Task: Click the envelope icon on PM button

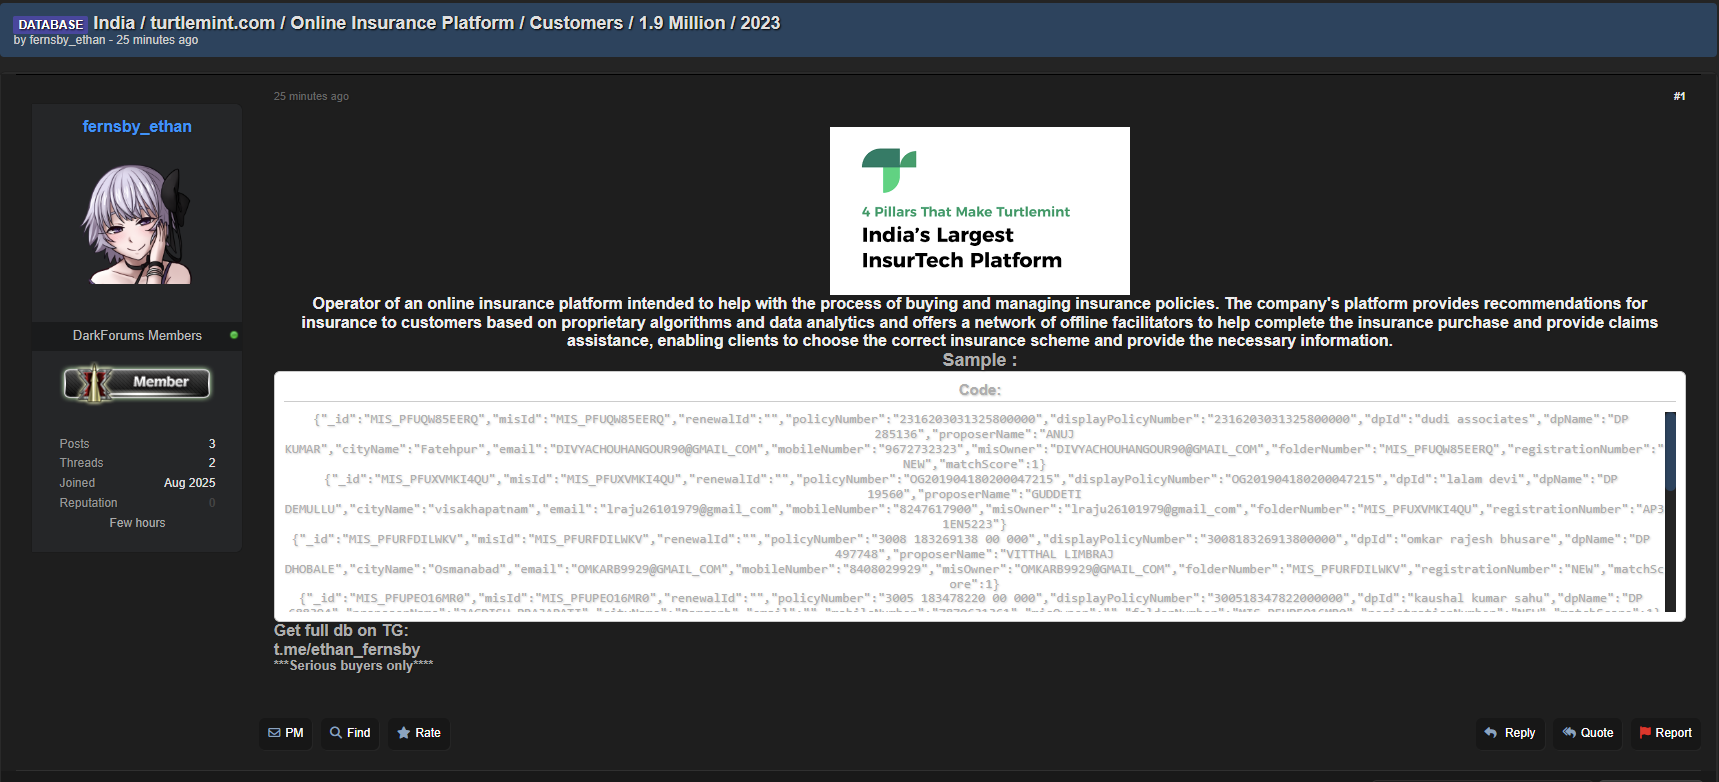Action: point(274,733)
